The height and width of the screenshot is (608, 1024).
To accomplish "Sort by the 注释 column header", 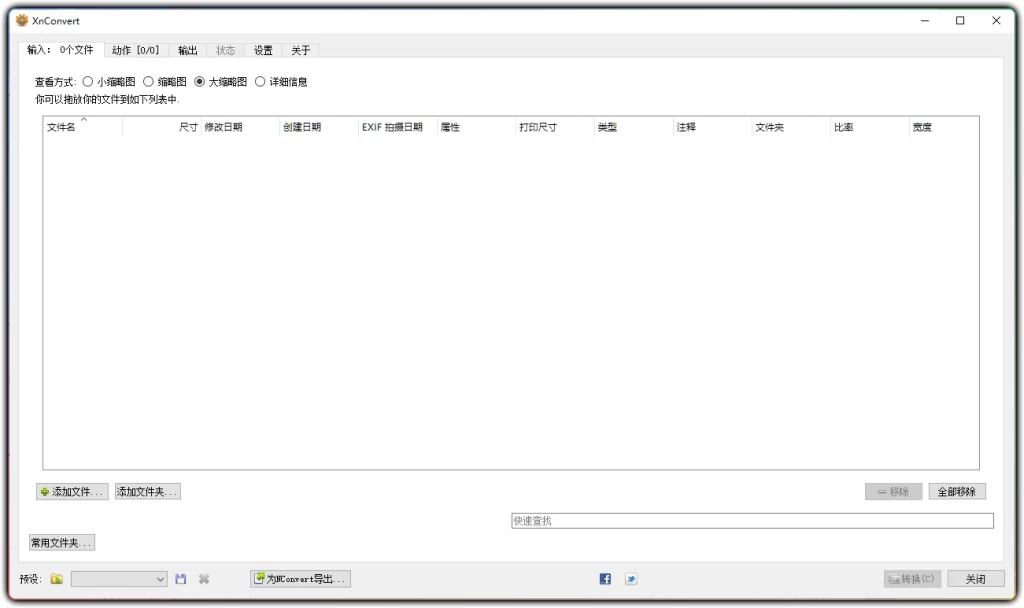I will [712, 127].
